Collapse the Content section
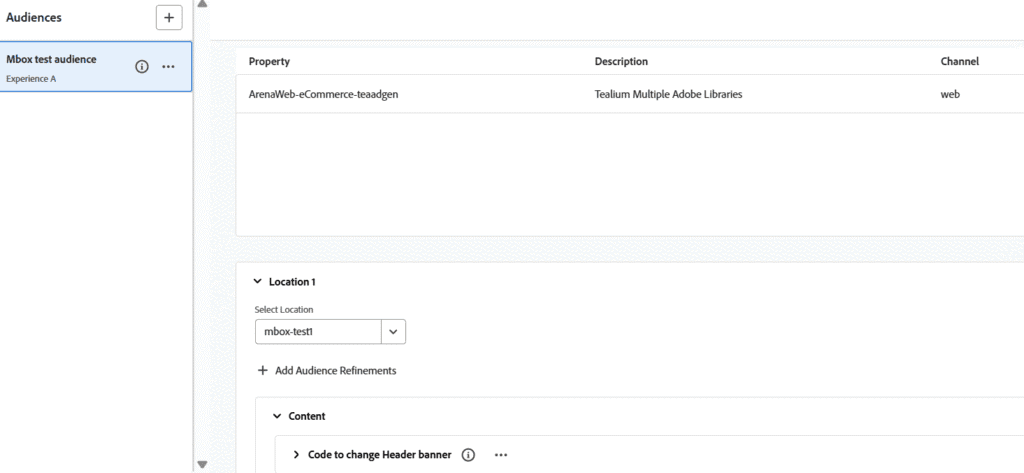This screenshot has height=473, width=1024. pos(277,416)
